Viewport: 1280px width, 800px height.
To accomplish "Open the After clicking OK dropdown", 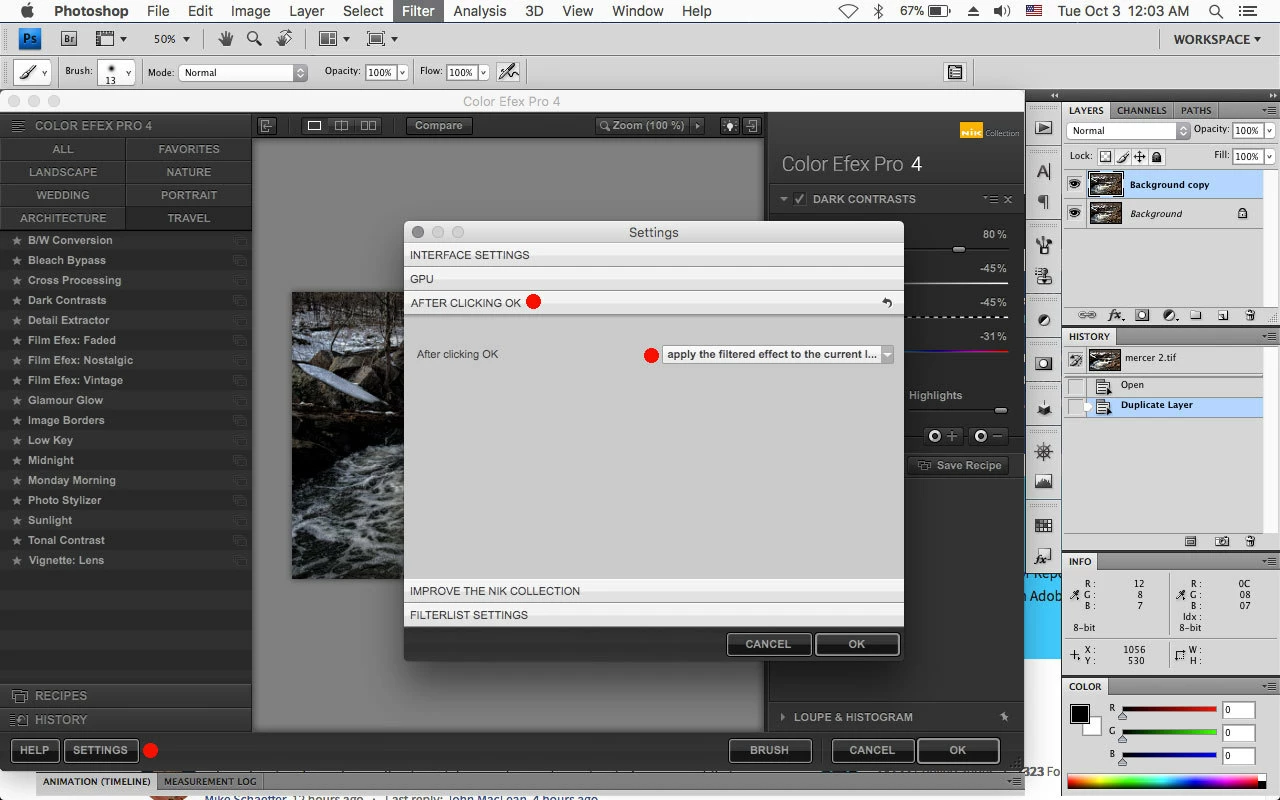I will point(778,355).
